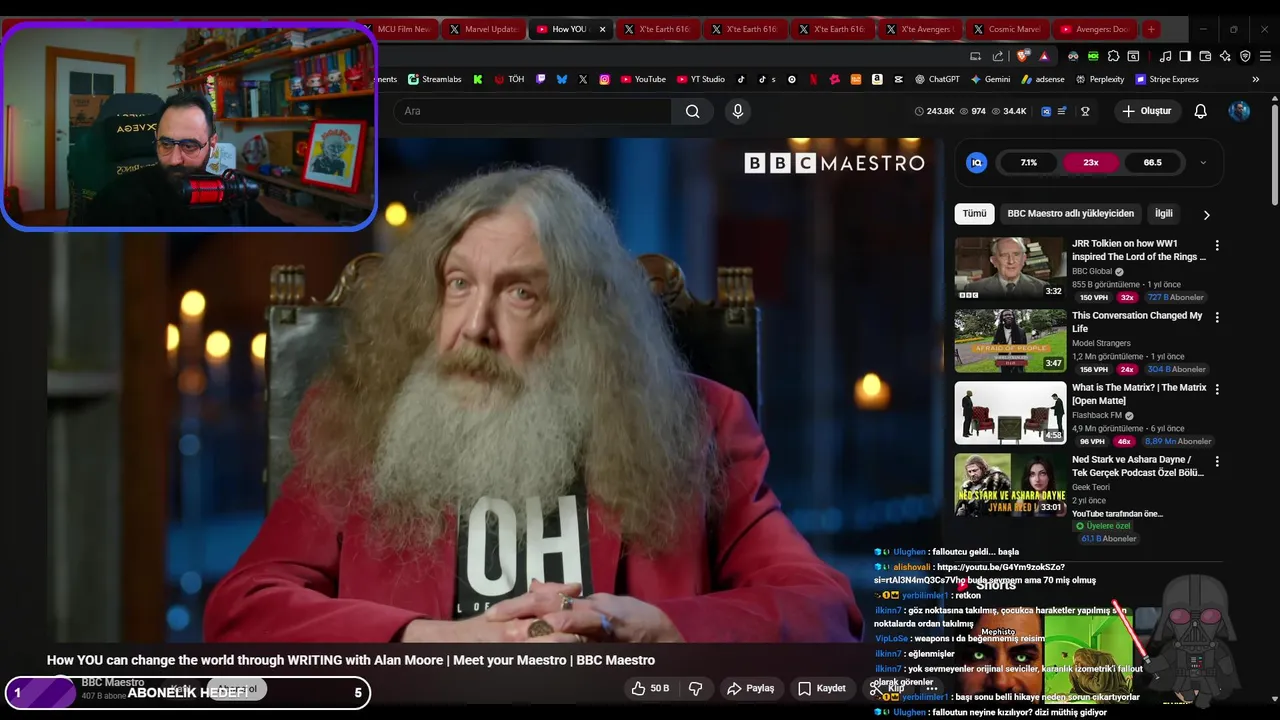This screenshot has height=720, width=1280.
Task: Switch to the Avengers: Doomsday YouTube tab
Action: (x=1094, y=29)
